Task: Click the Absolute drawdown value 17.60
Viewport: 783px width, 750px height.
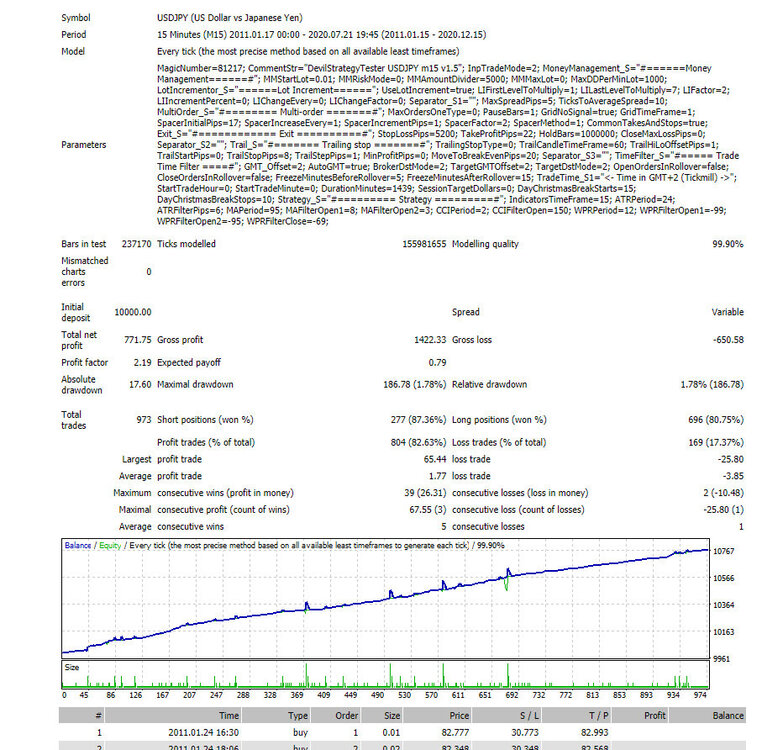Action: [140, 384]
